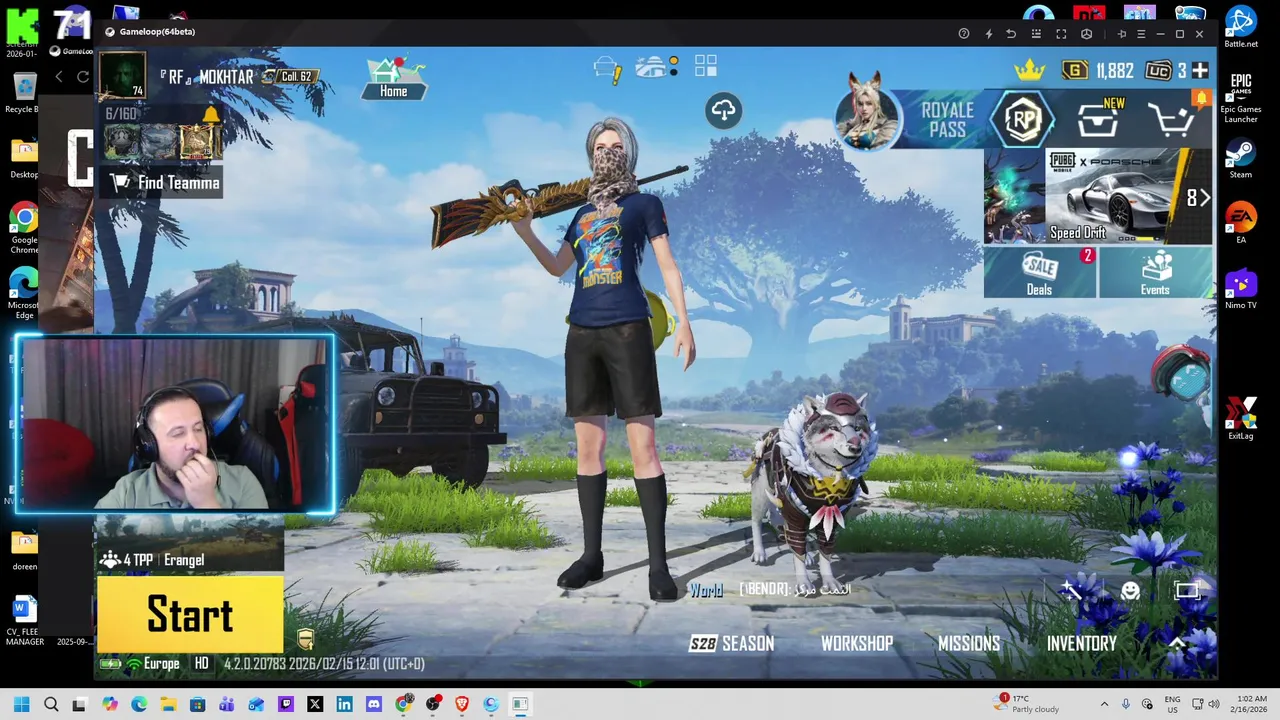Click the RP hexagon badge
This screenshot has width=1280, height=720.
click(1022, 120)
